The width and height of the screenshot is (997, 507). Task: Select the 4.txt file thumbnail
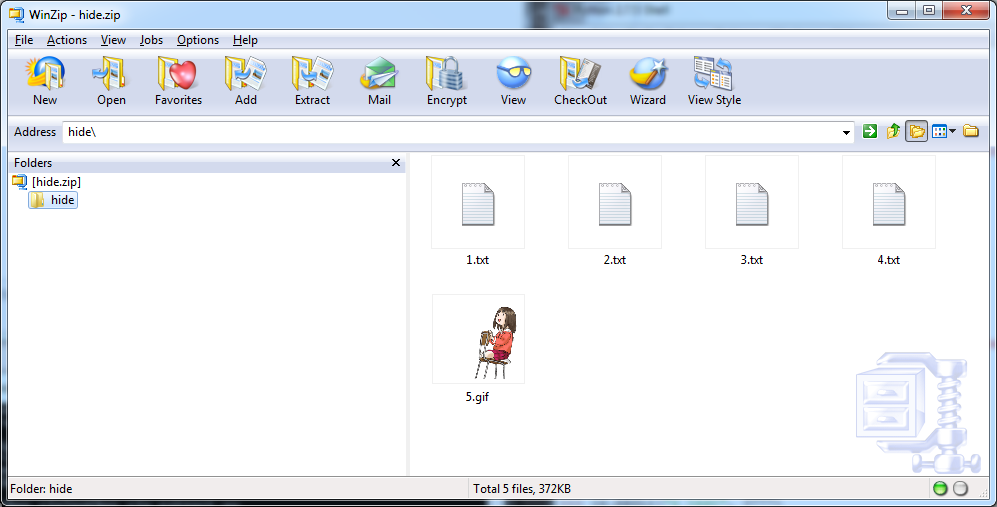pyautogui.click(x=889, y=202)
